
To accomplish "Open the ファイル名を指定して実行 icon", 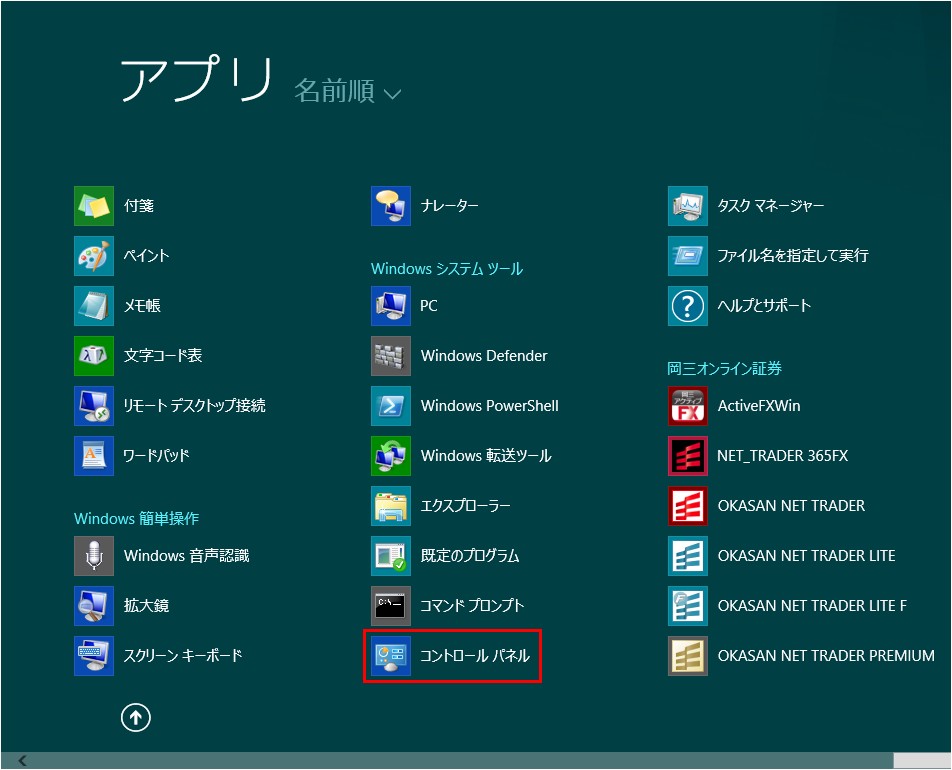I will pos(688,256).
